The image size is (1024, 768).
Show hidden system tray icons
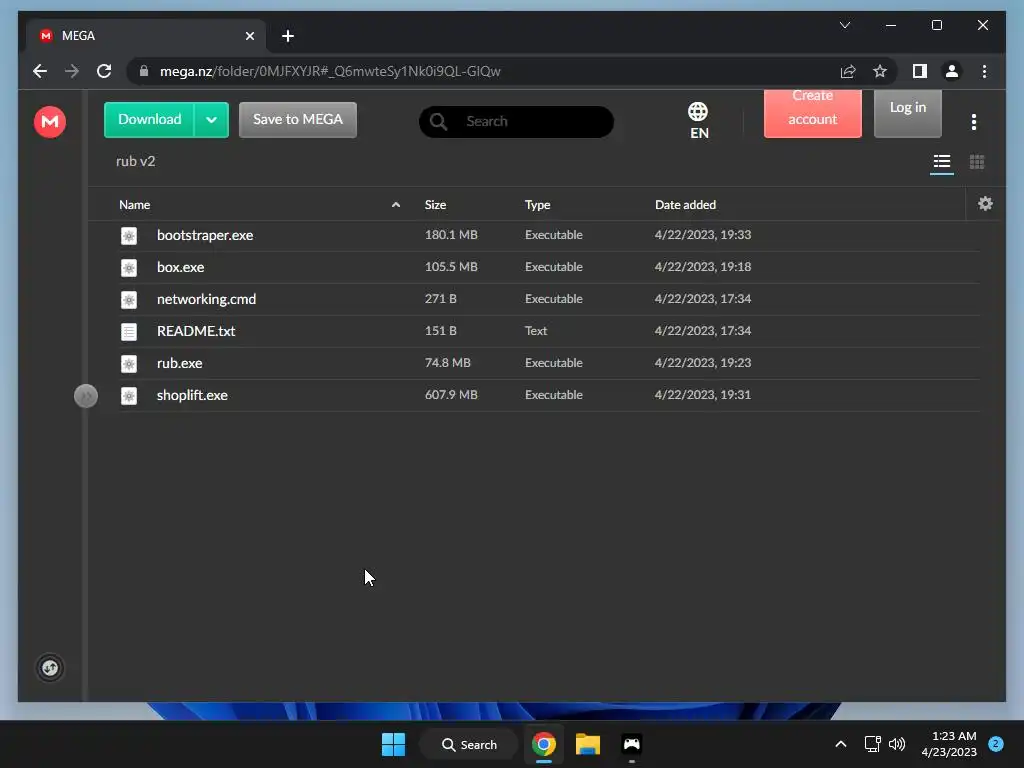[840, 744]
